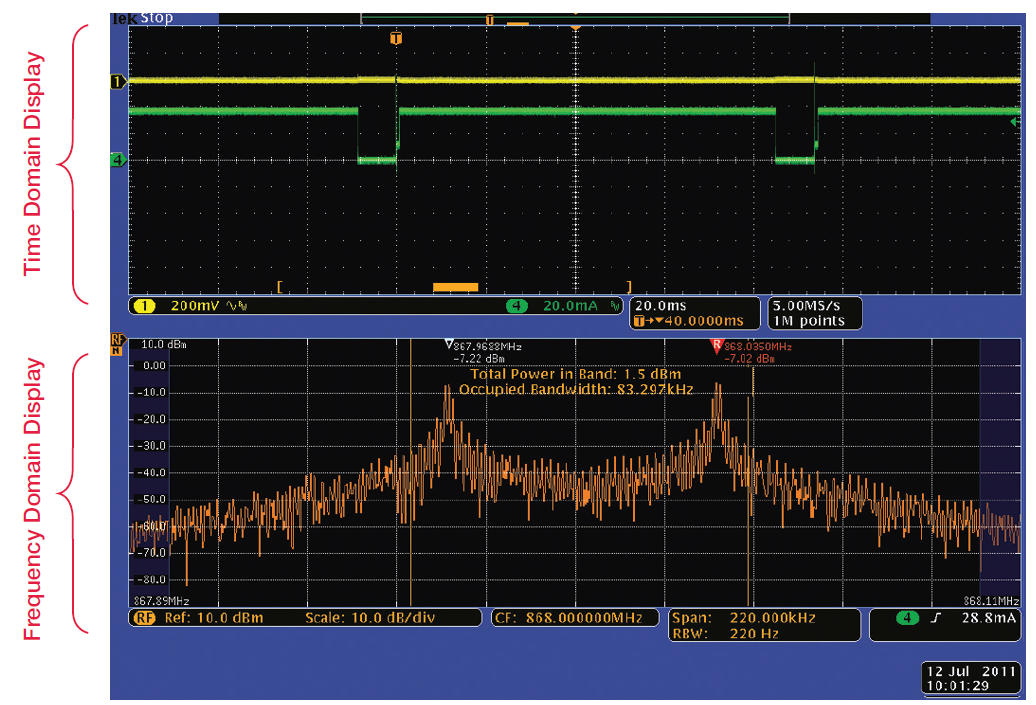Select the 5.00MS/s 1M points readout

(808, 313)
